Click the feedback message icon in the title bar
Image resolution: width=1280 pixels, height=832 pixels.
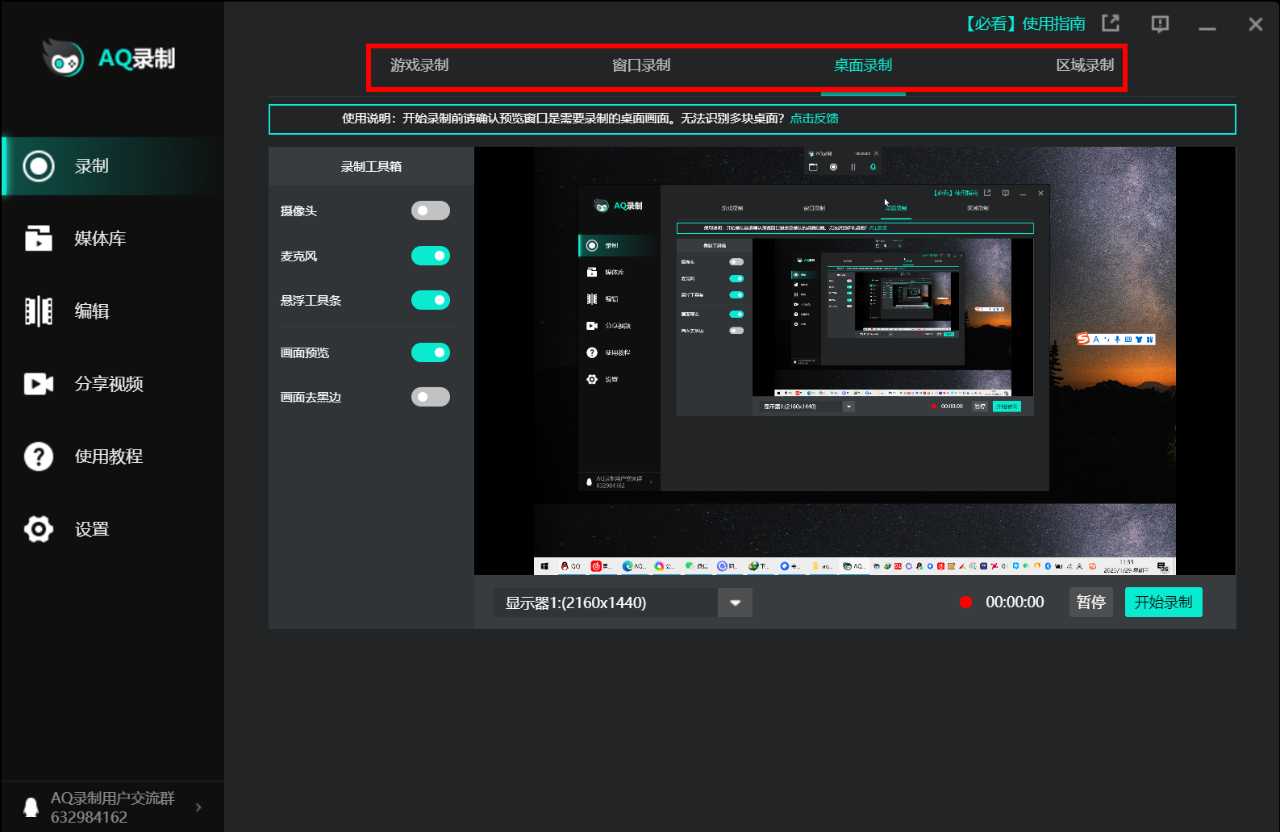pos(1160,24)
